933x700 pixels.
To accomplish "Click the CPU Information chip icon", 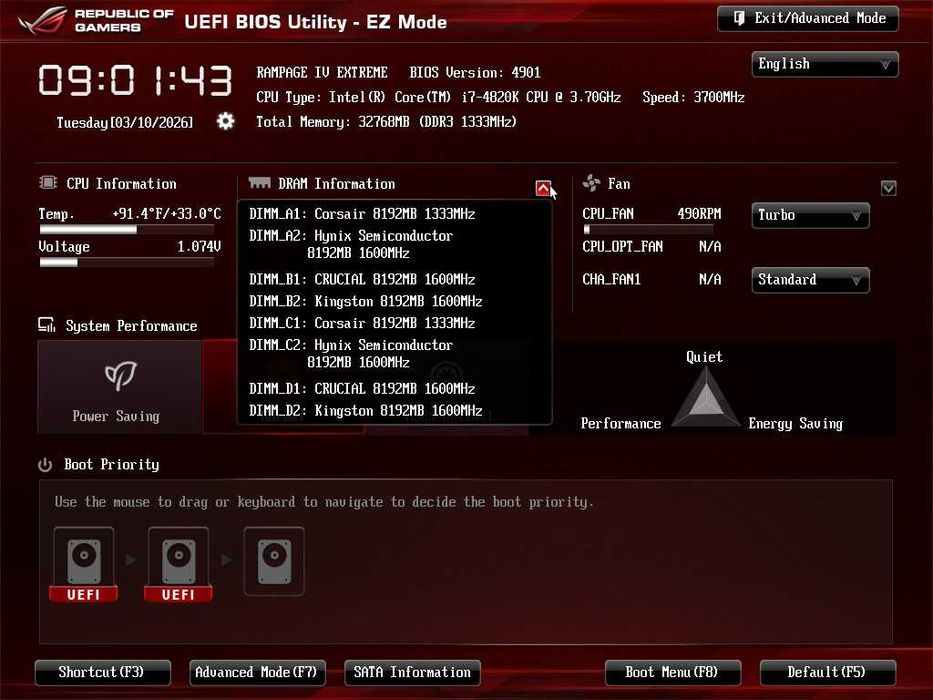I will tap(48, 182).
